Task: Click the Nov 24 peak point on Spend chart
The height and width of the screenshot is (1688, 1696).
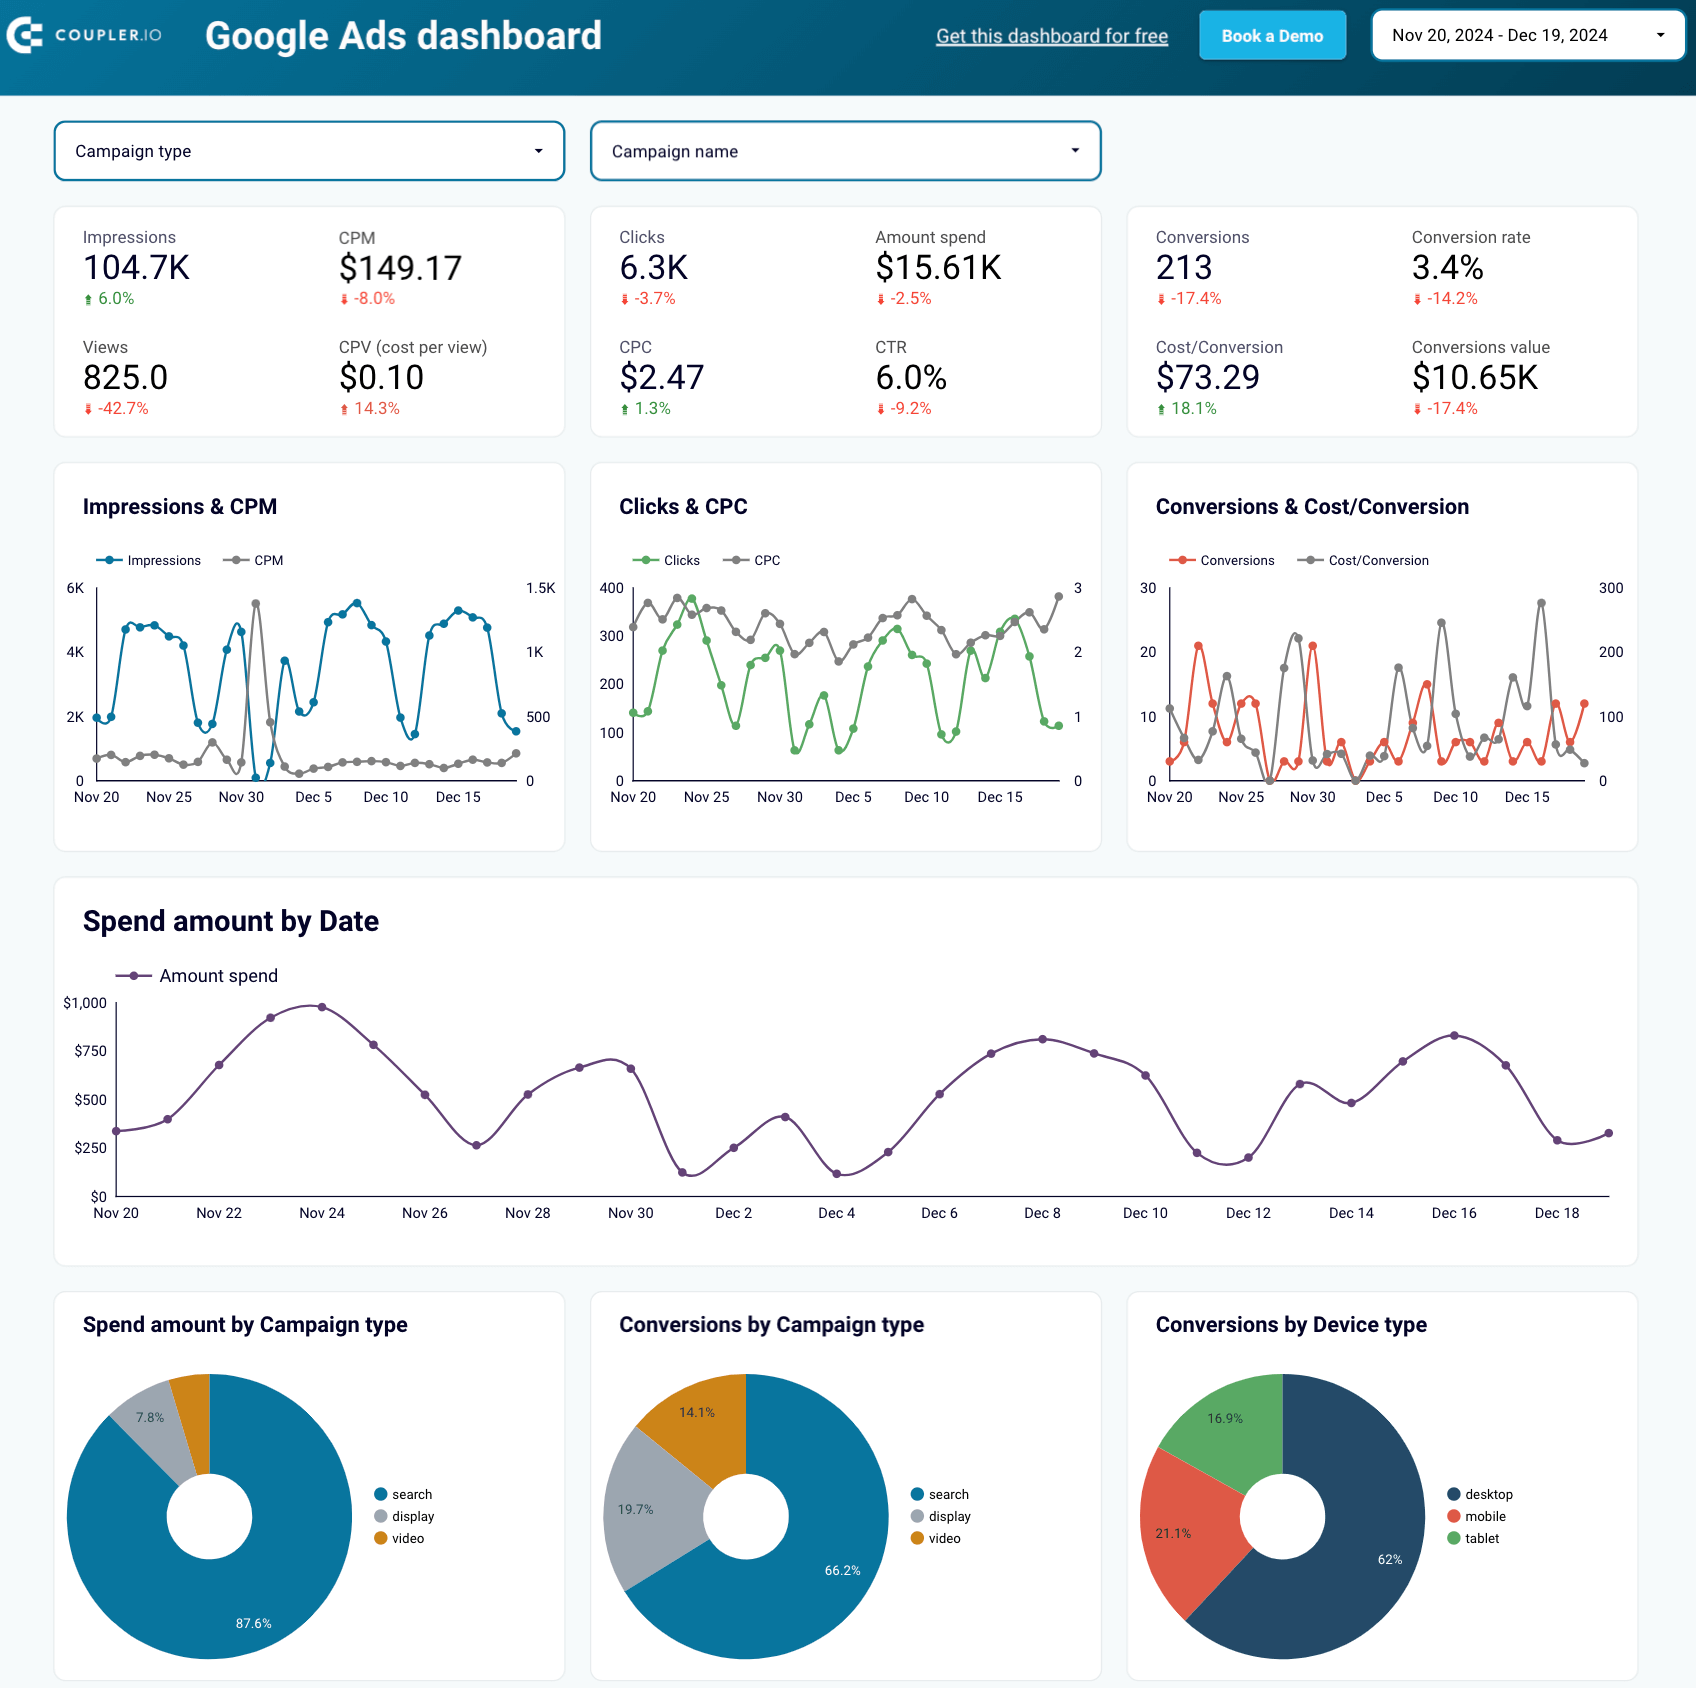Action: pyautogui.click(x=322, y=1007)
